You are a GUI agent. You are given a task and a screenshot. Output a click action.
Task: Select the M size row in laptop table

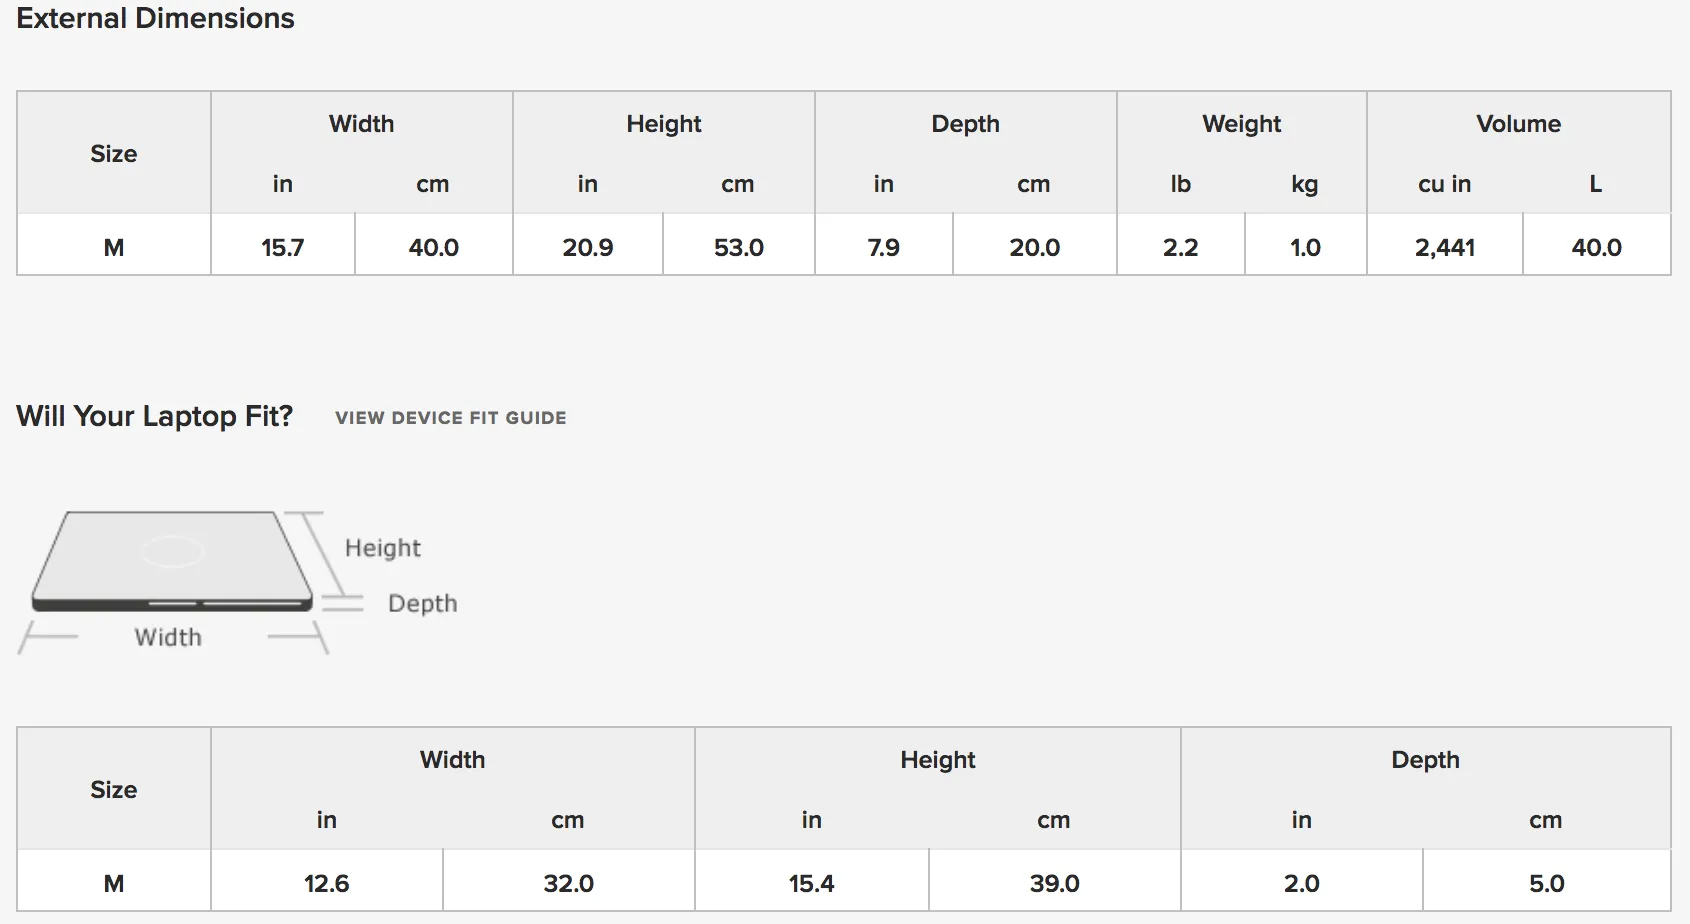click(x=844, y=881)
